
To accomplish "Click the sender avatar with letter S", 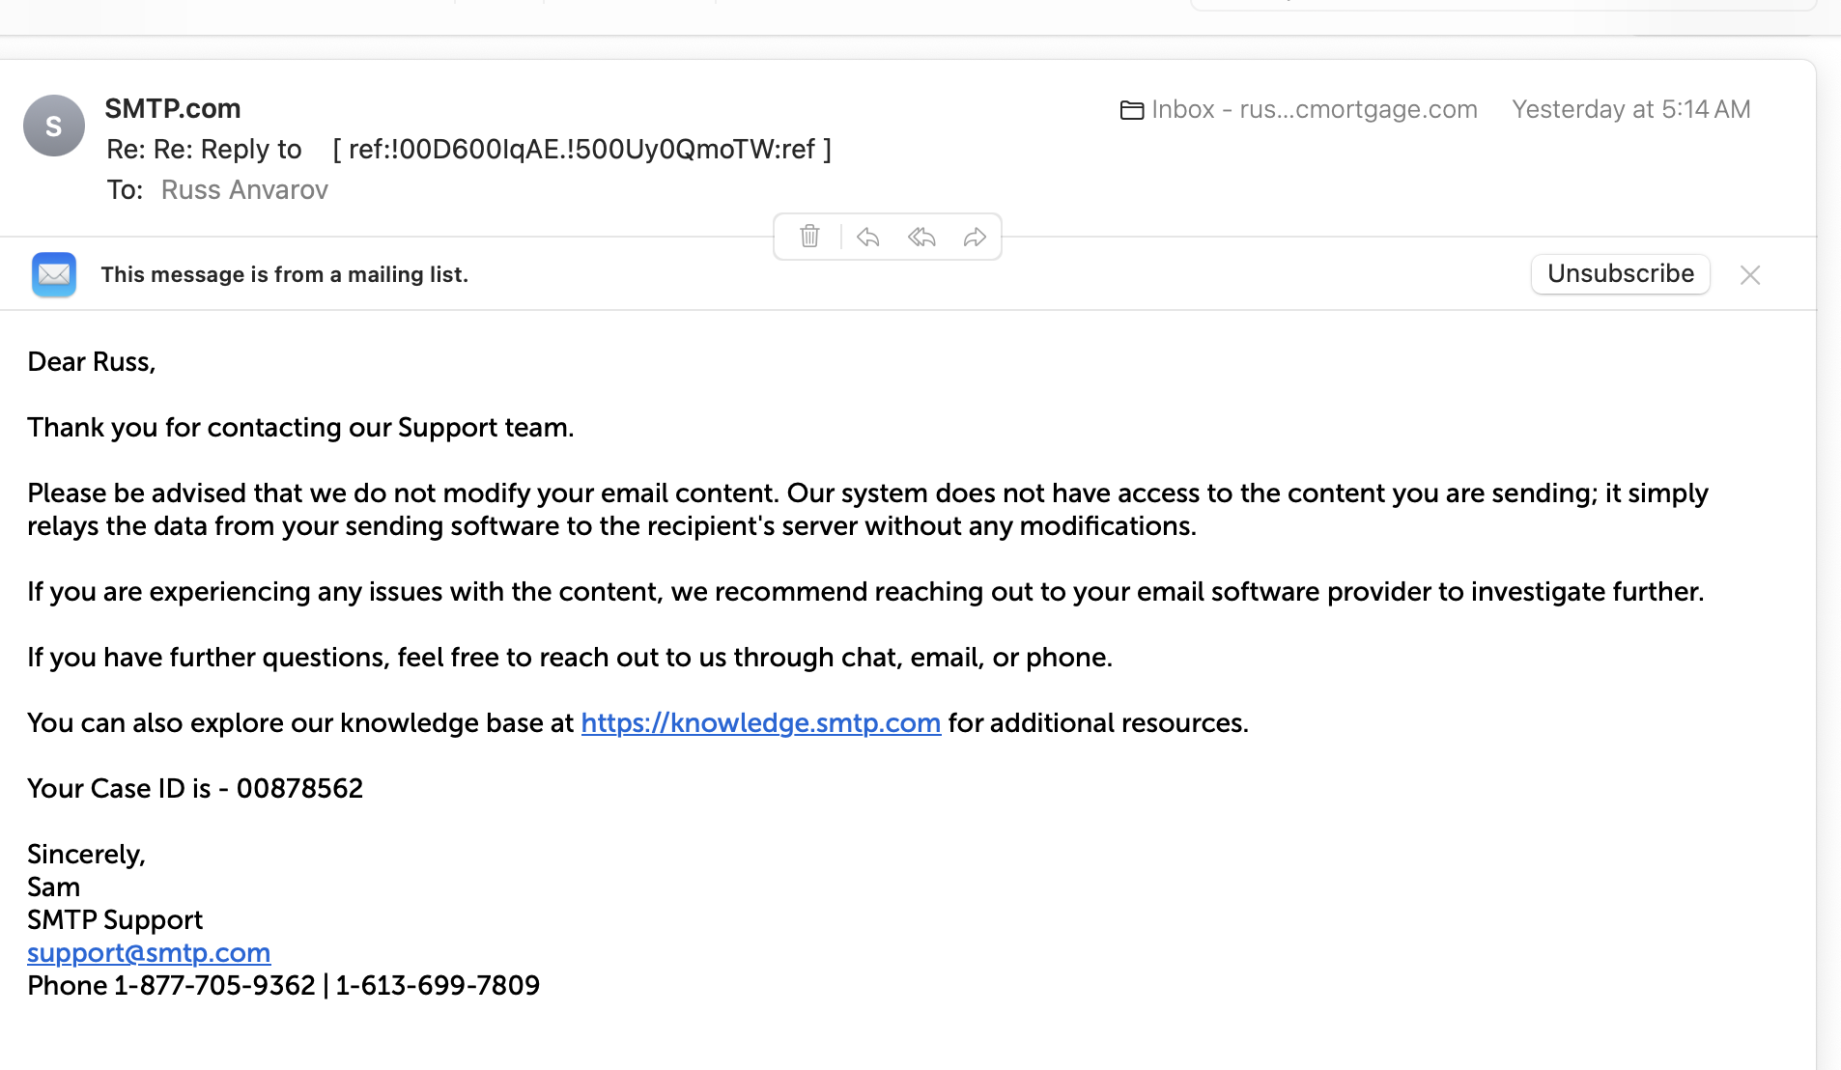I will (x=54, y=126).
